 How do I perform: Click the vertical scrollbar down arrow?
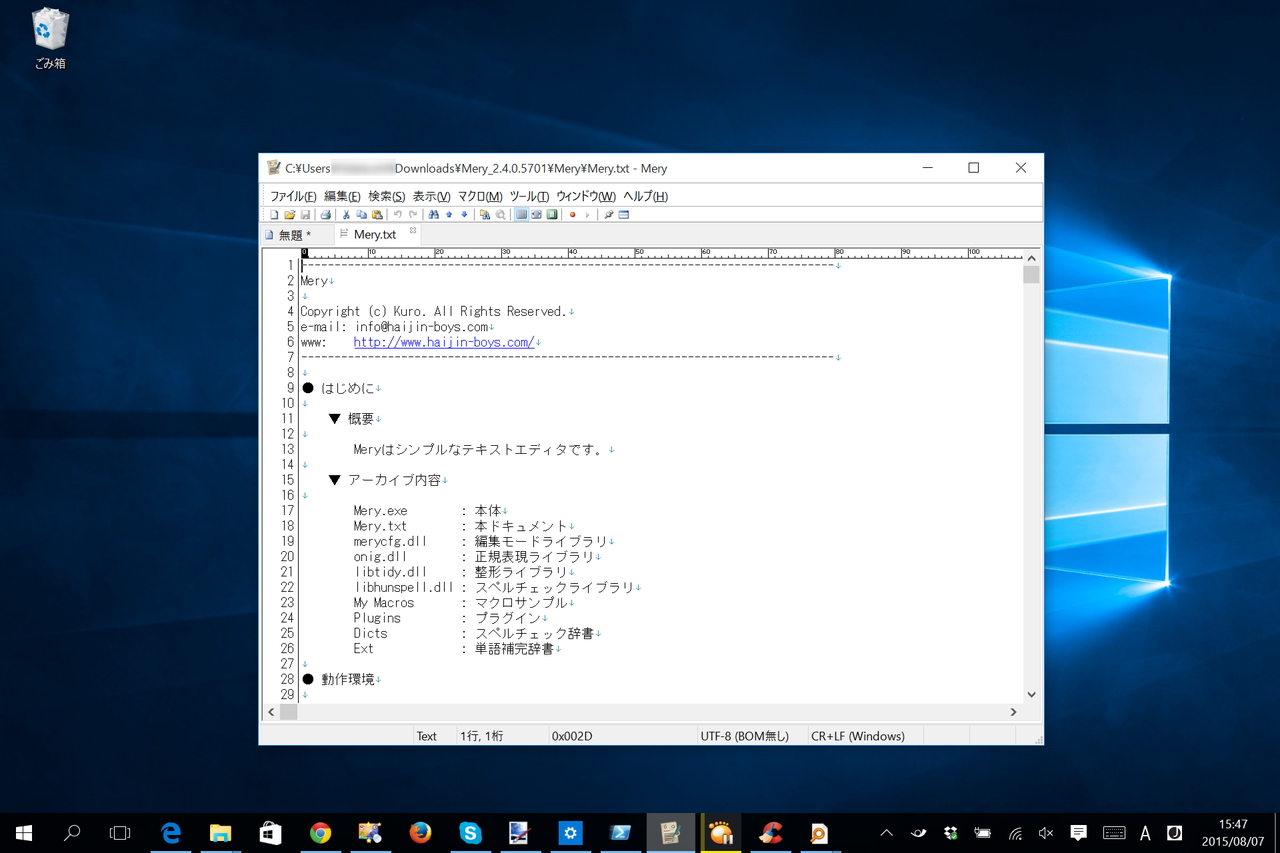(x=1031, y=695)
